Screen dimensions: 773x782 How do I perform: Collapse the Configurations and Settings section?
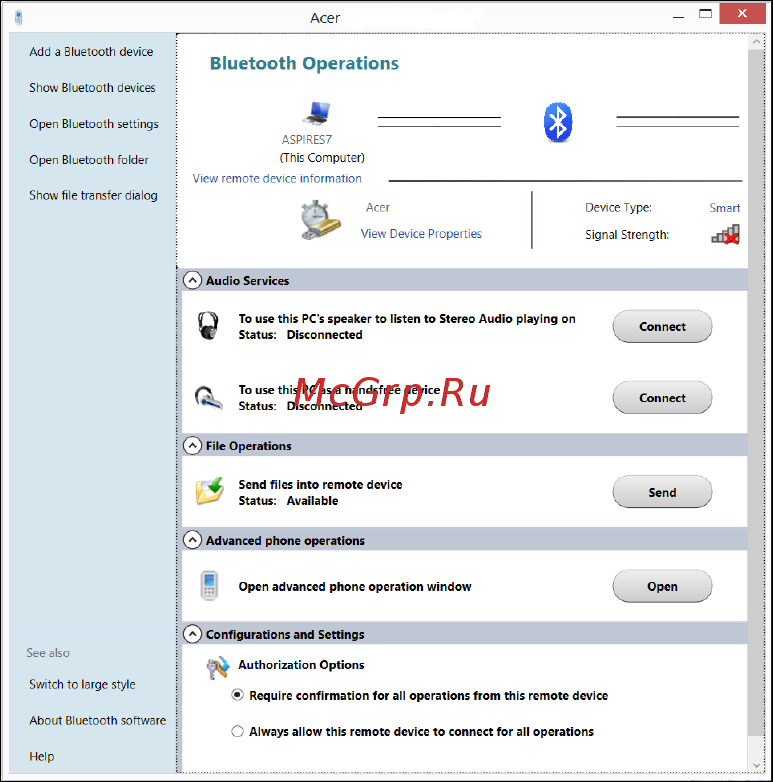click(x=193, y=634)
